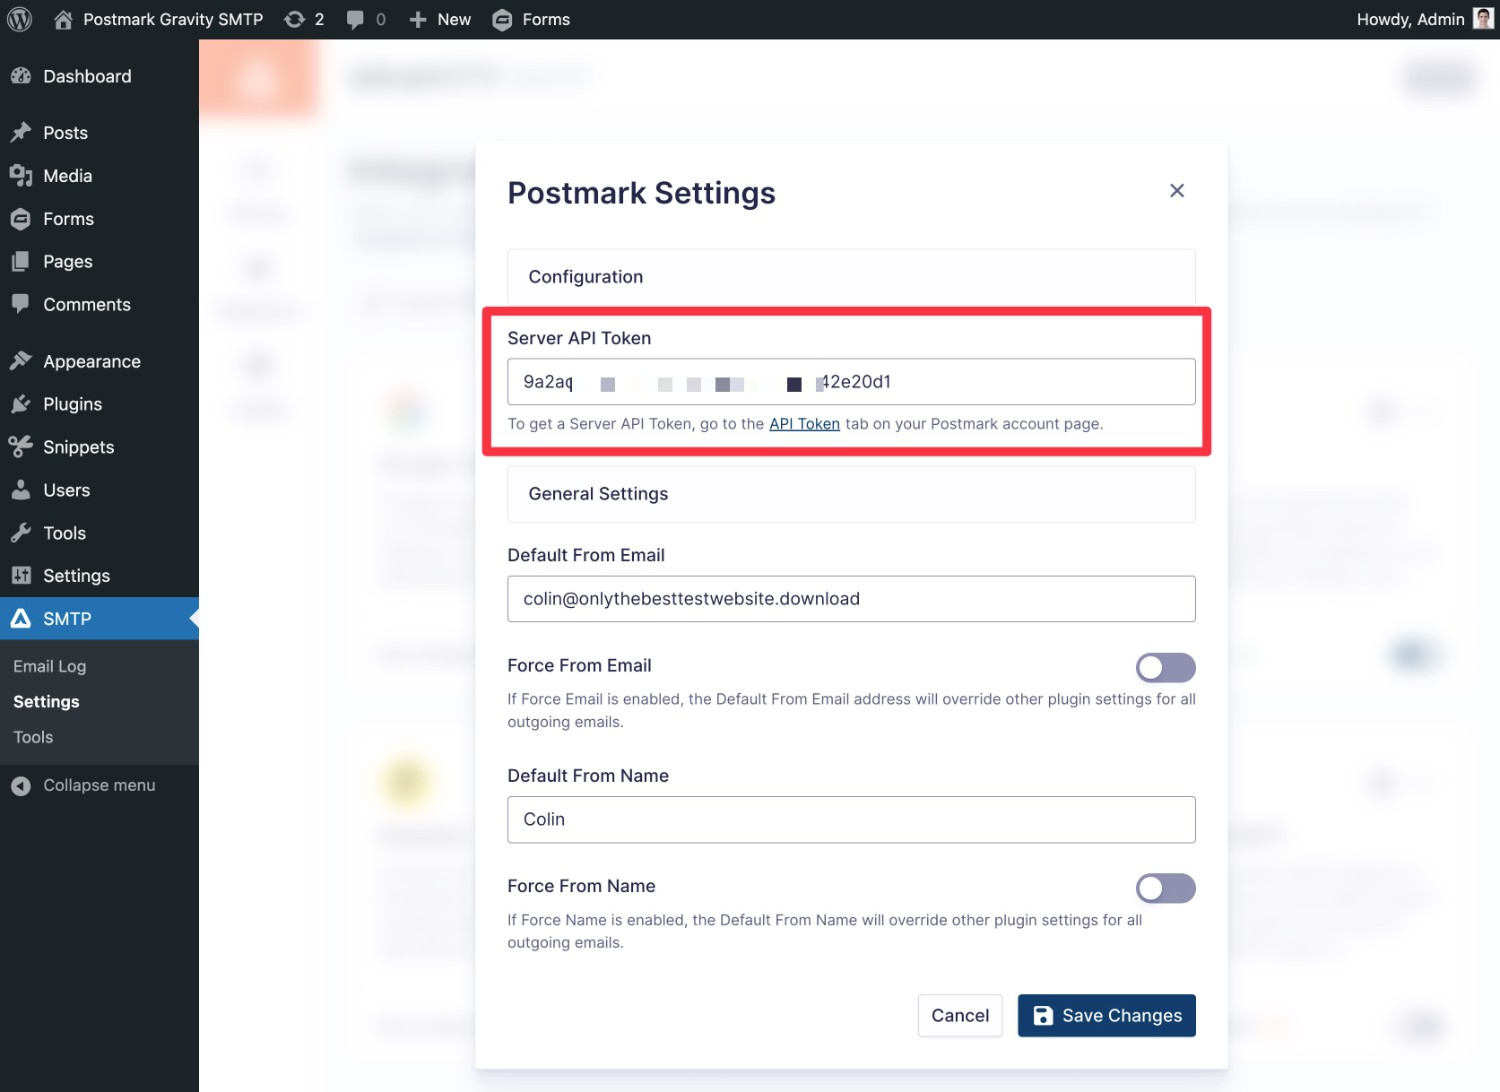Click Postmark Gravity SMTP site name
The width and height of the screenshot is (1500, 1092).
click(x=173, y=19)
